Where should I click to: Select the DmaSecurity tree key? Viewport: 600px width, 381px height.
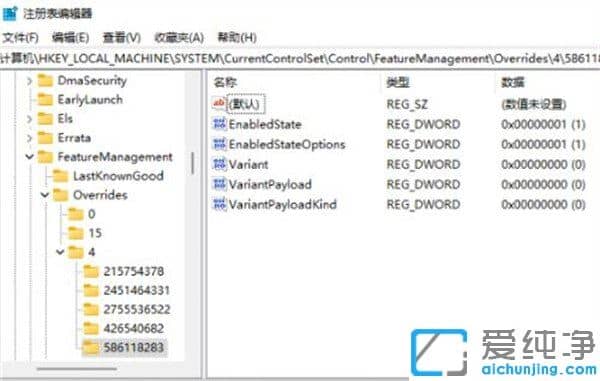[x=92, y=81]
